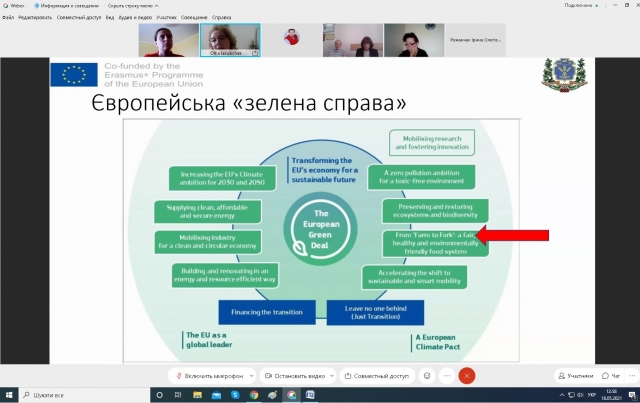Start sharing with Совместный доступ button
The image size is (640, 403).
coord(377,376)
